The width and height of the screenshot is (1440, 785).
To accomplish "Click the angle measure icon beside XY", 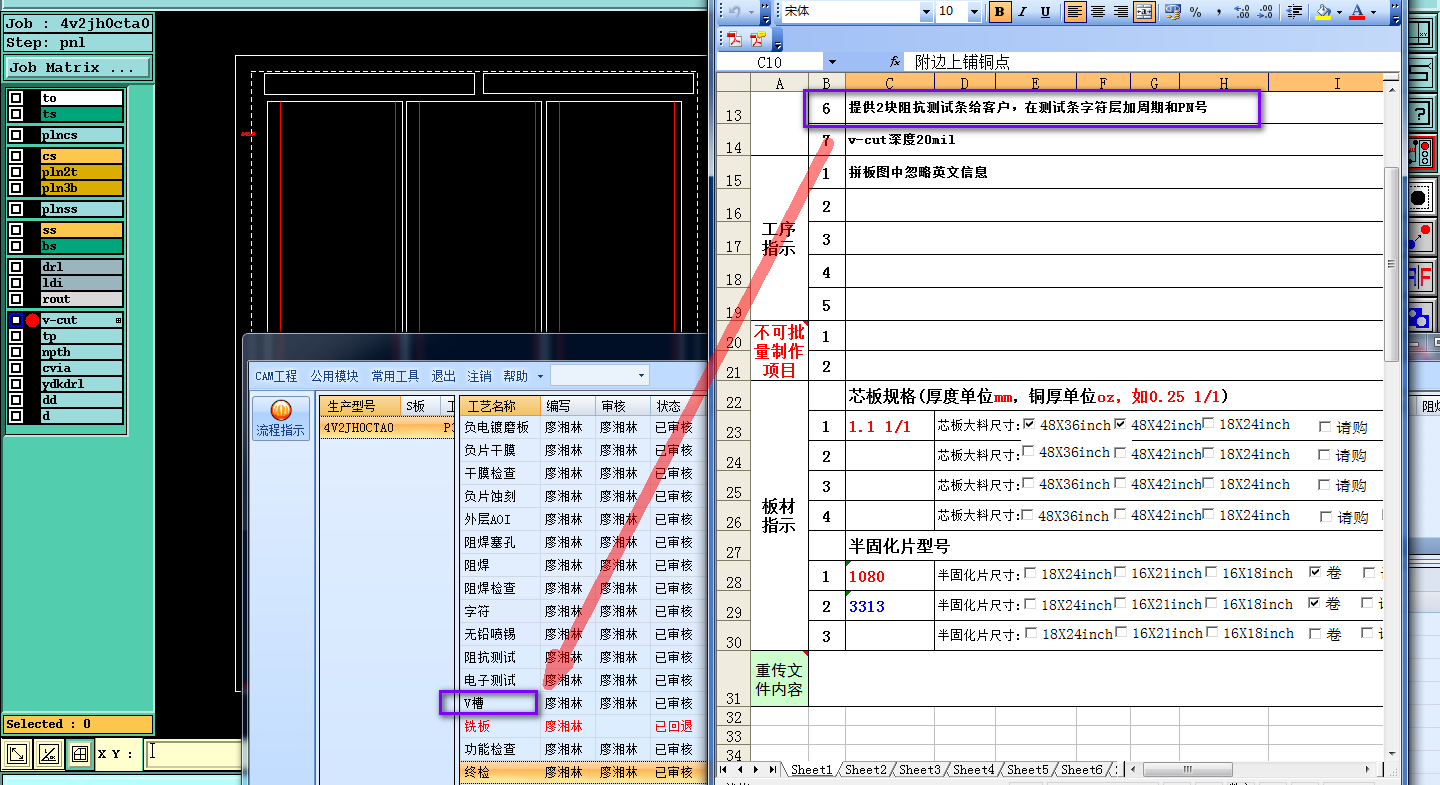I will click(49, 755).
